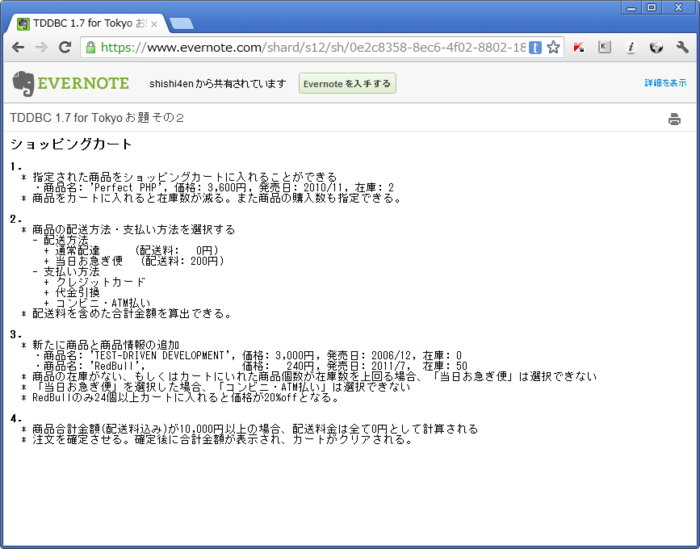Viewport: 700px width, 549px height.
Task: Click note title 'TDDBC 1.7 for Tokyo お題その2'
Action: point(97,118)
